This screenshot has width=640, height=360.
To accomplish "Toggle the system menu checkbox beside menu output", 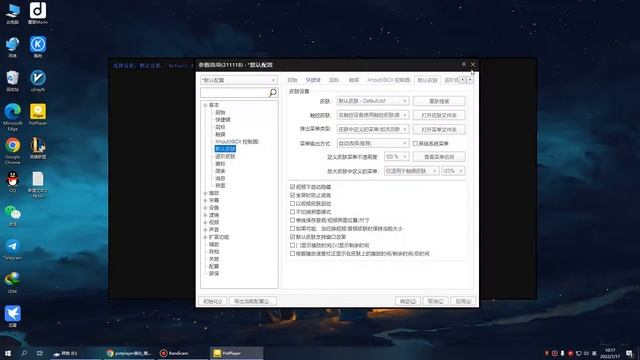I will pos(415,144).
